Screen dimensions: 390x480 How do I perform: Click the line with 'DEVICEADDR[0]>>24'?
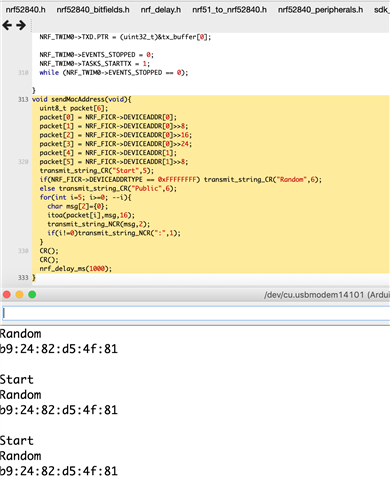pyautogui.click(x=116, y=144)
